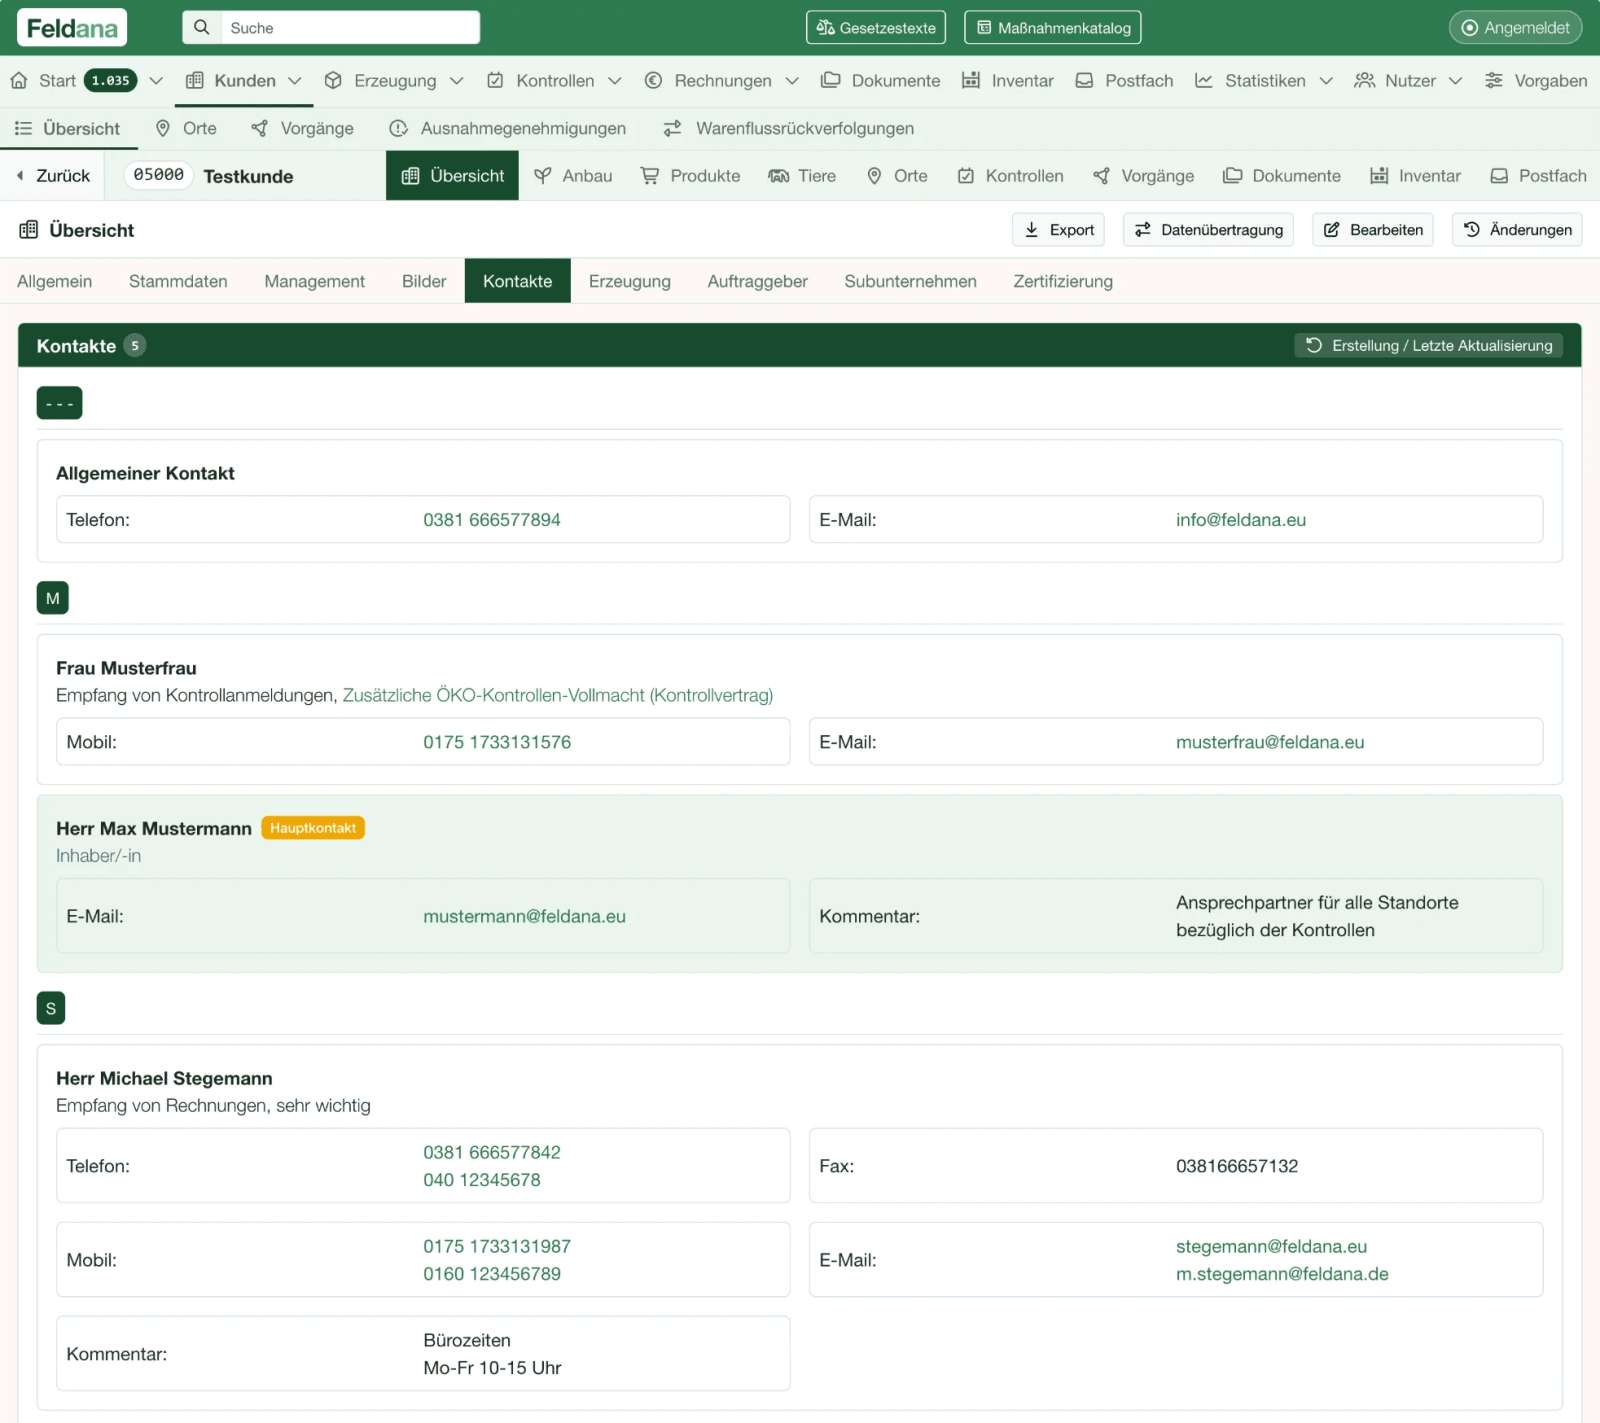Open the customer's Tiere tab

(802, 176)
